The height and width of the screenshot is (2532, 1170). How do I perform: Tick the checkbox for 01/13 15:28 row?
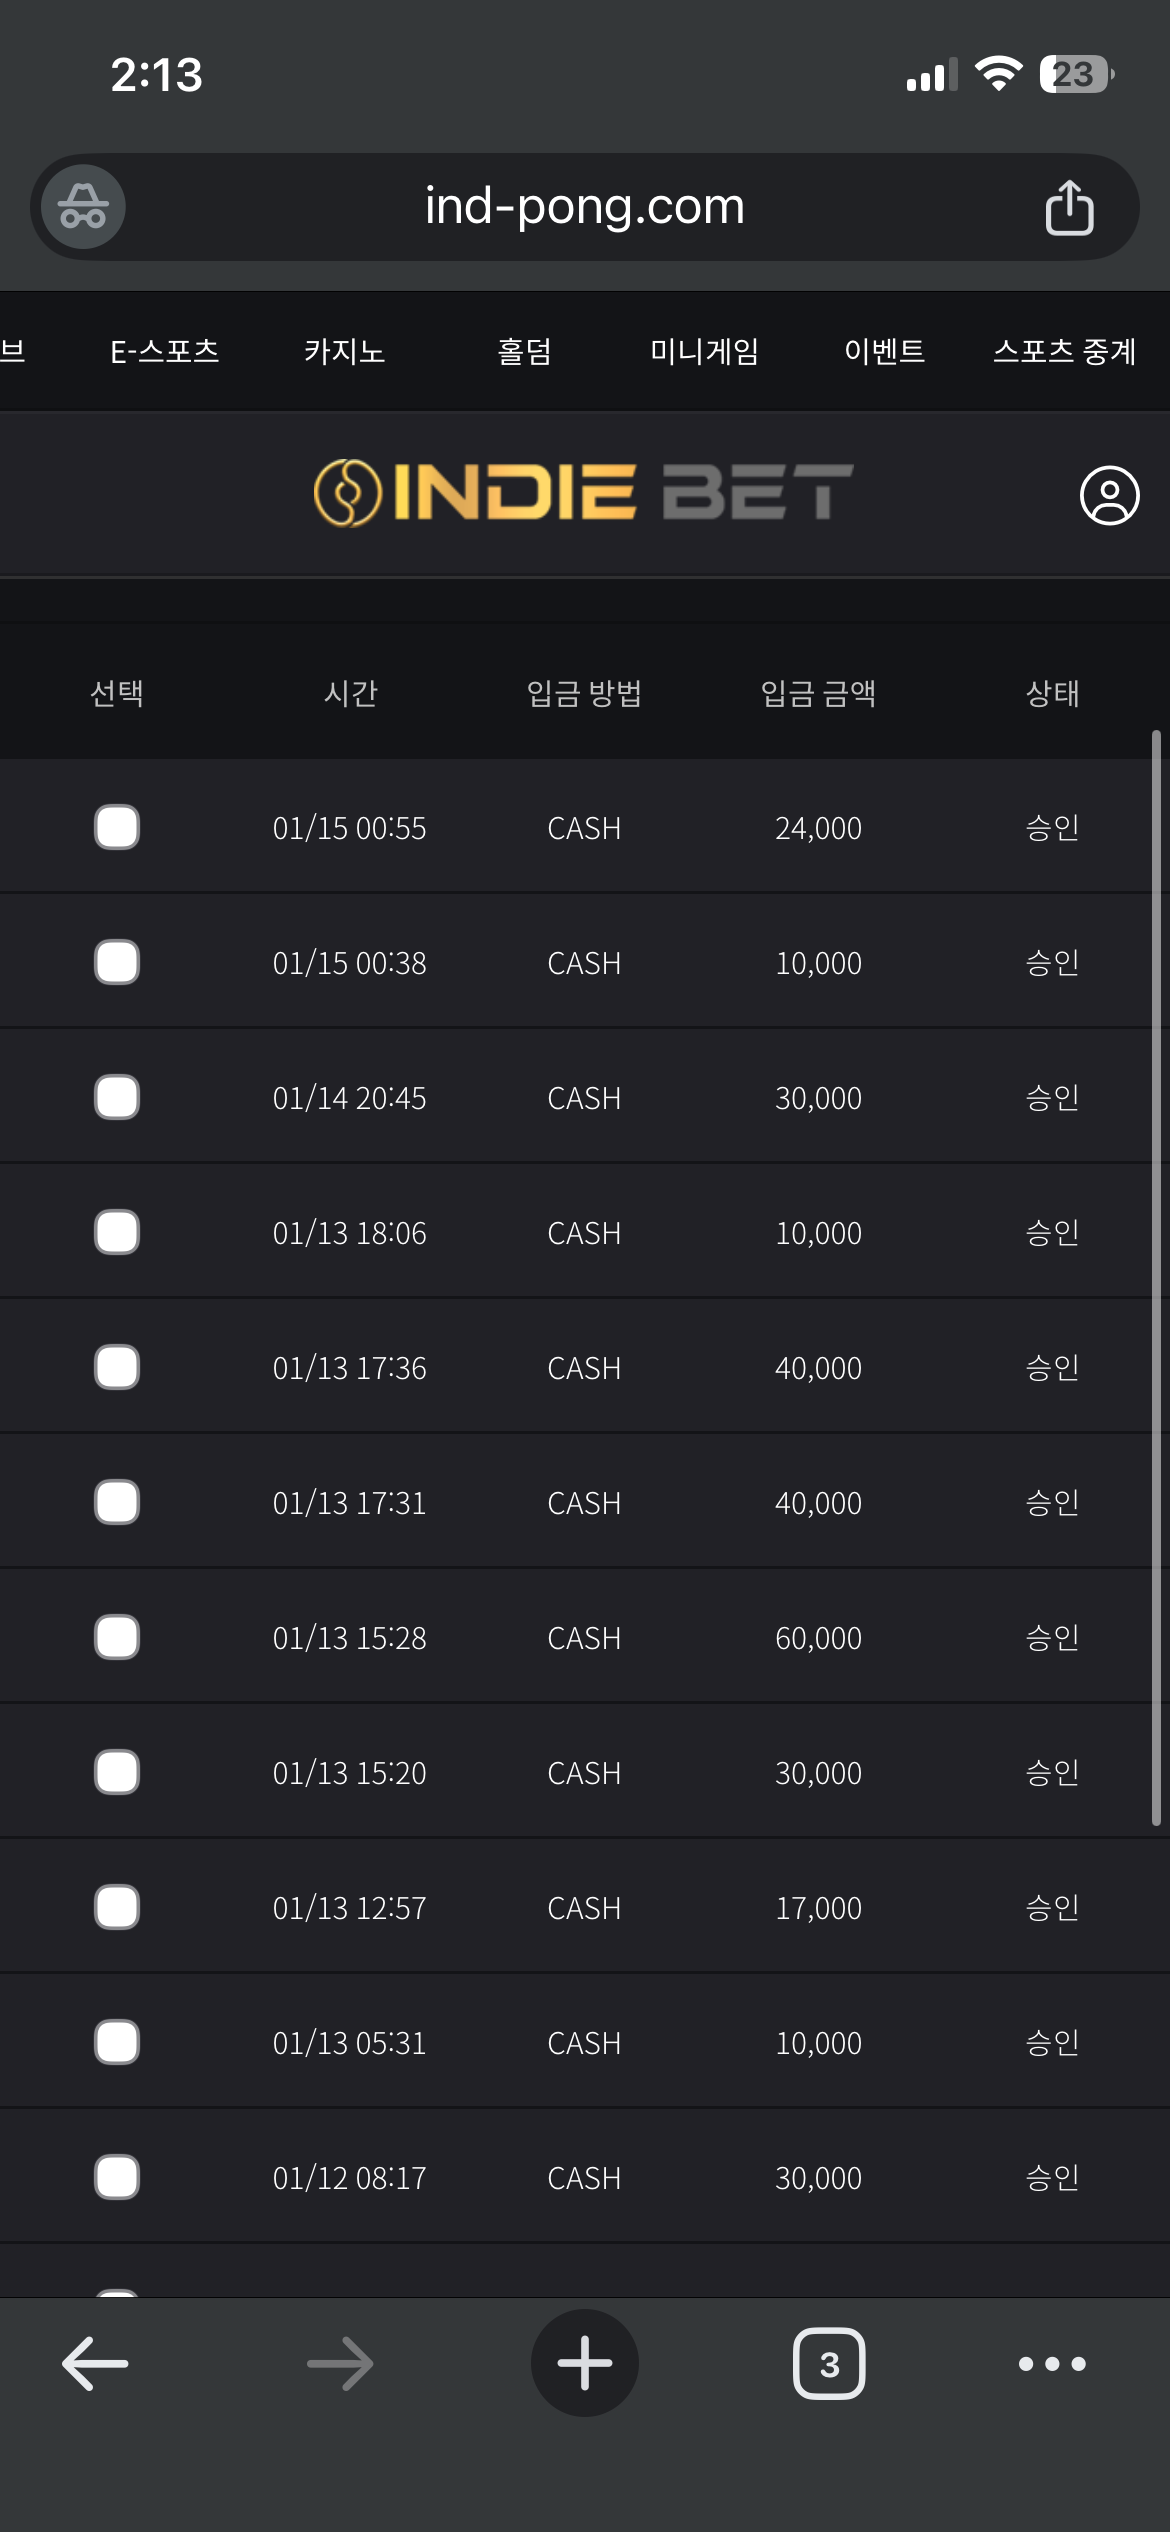pyautogui.click(x=117, y=1637)
